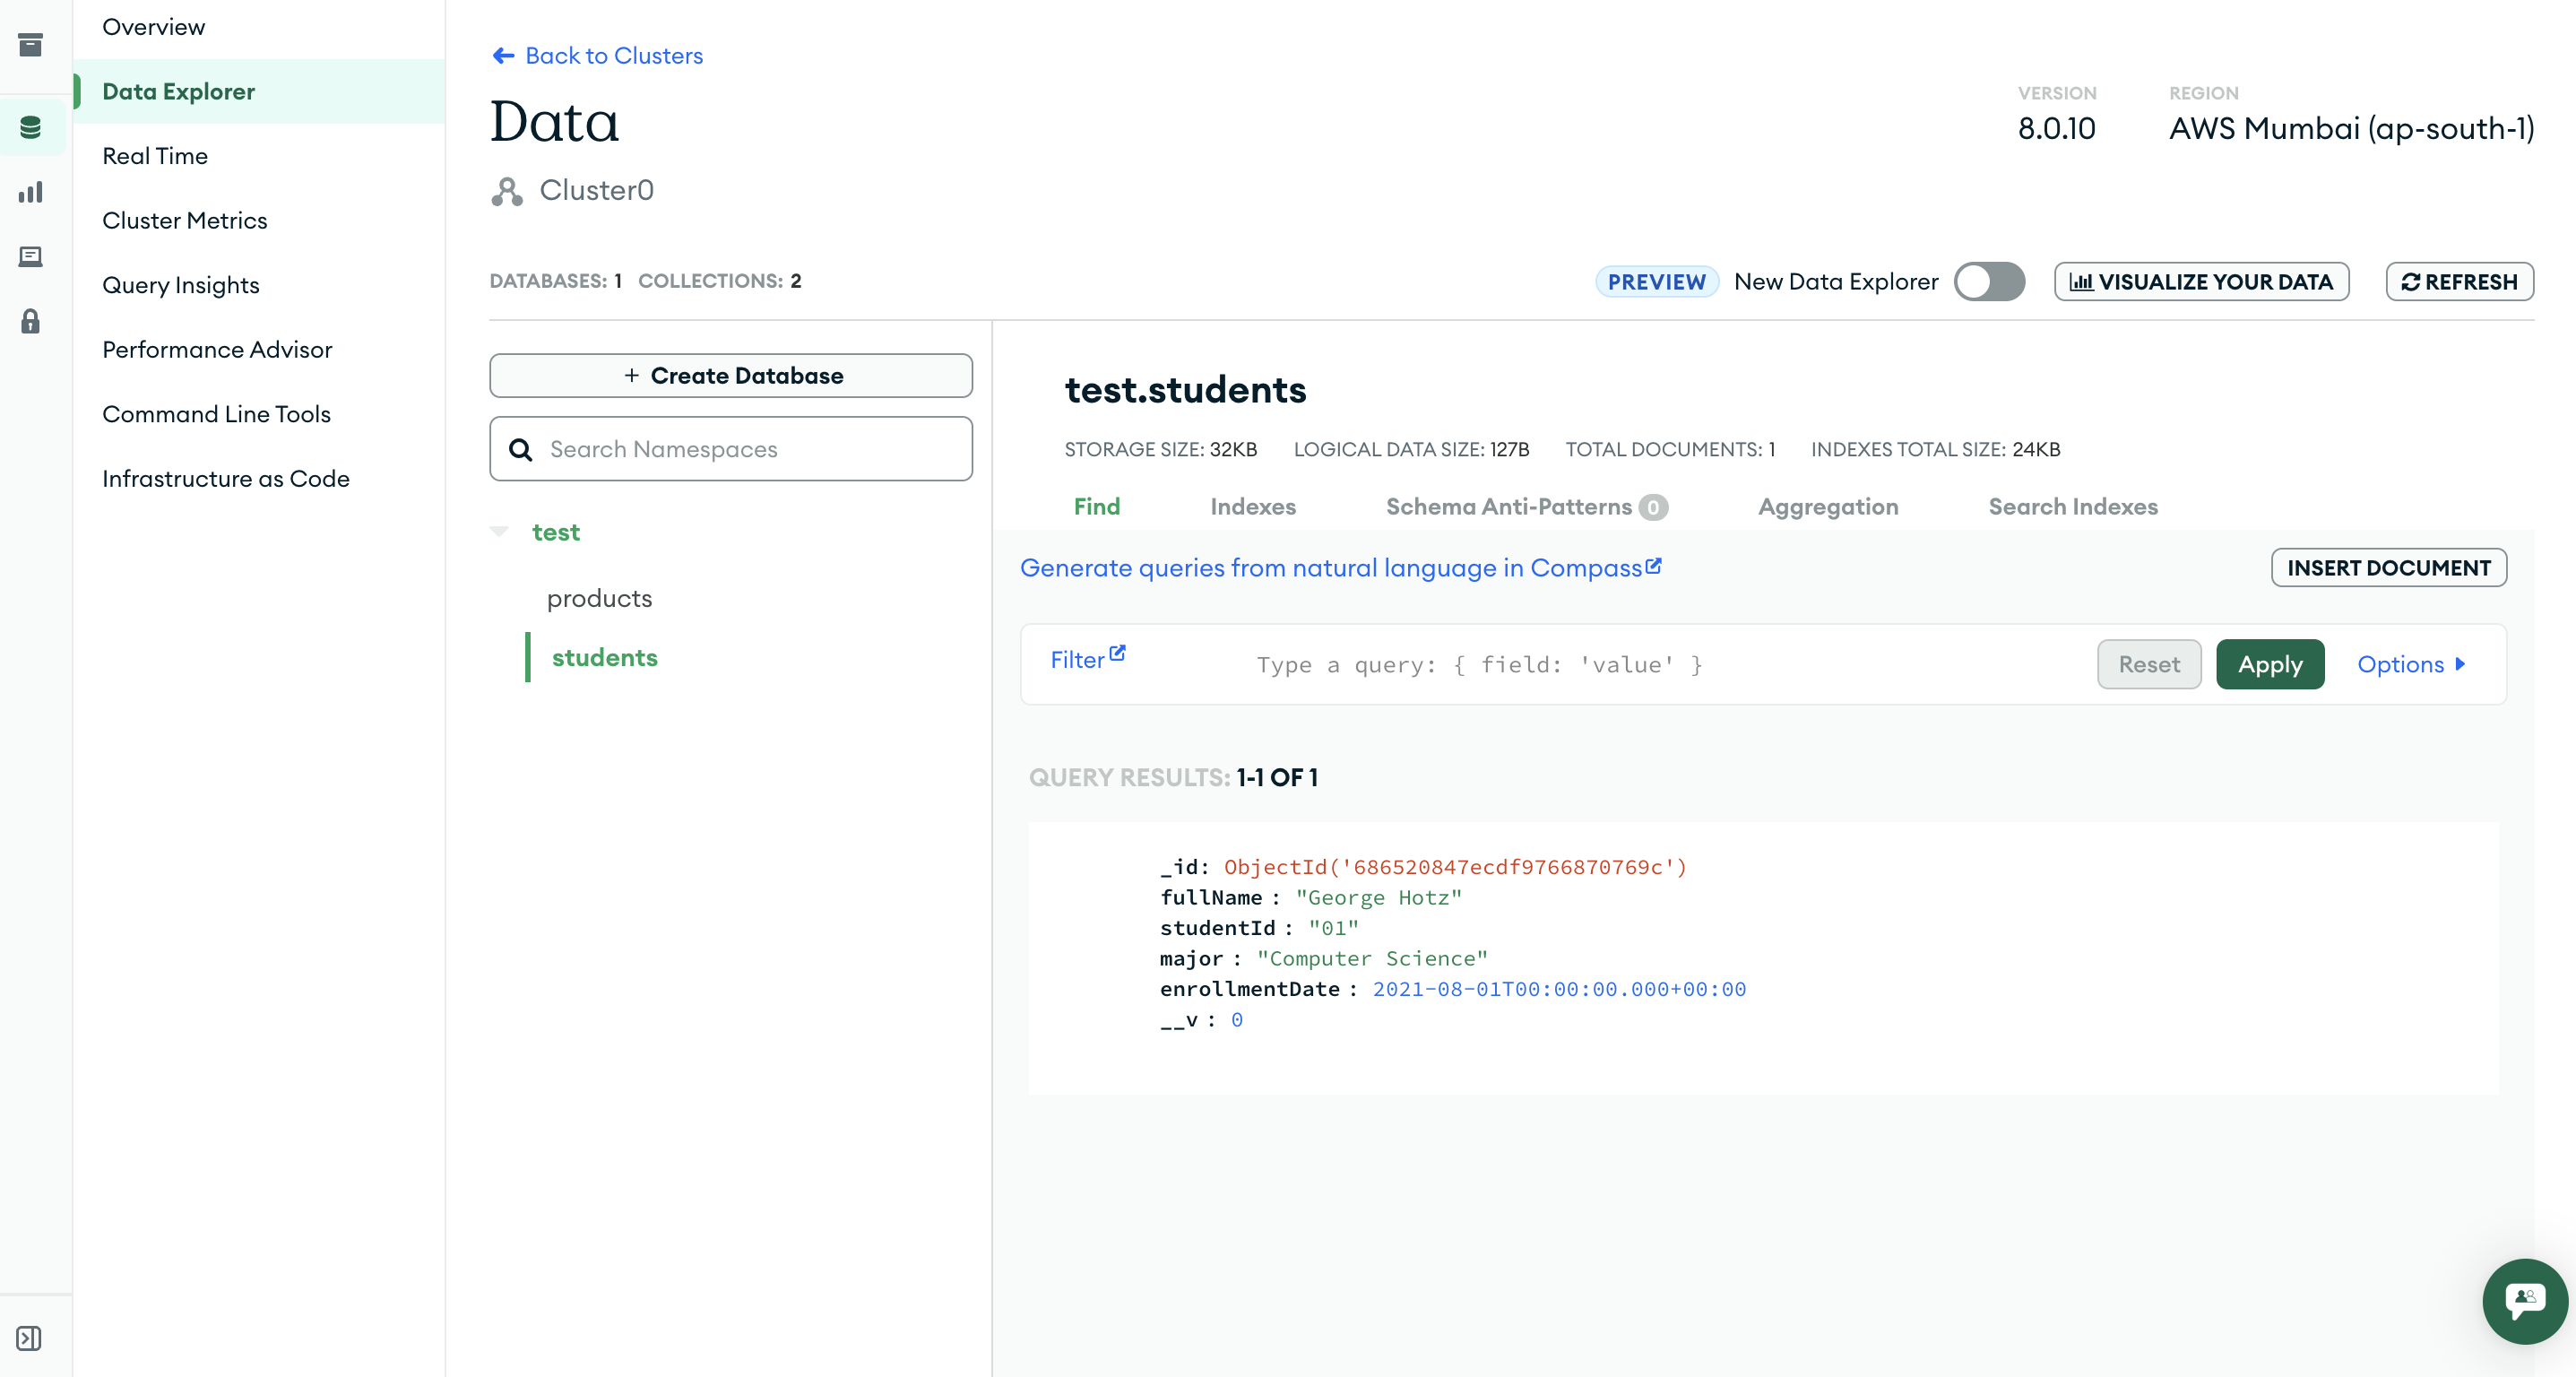Toggle the New Data Explorer switch
Image resolution: width=2576 pixels, height=1377 pixels.
(1989, 282)
